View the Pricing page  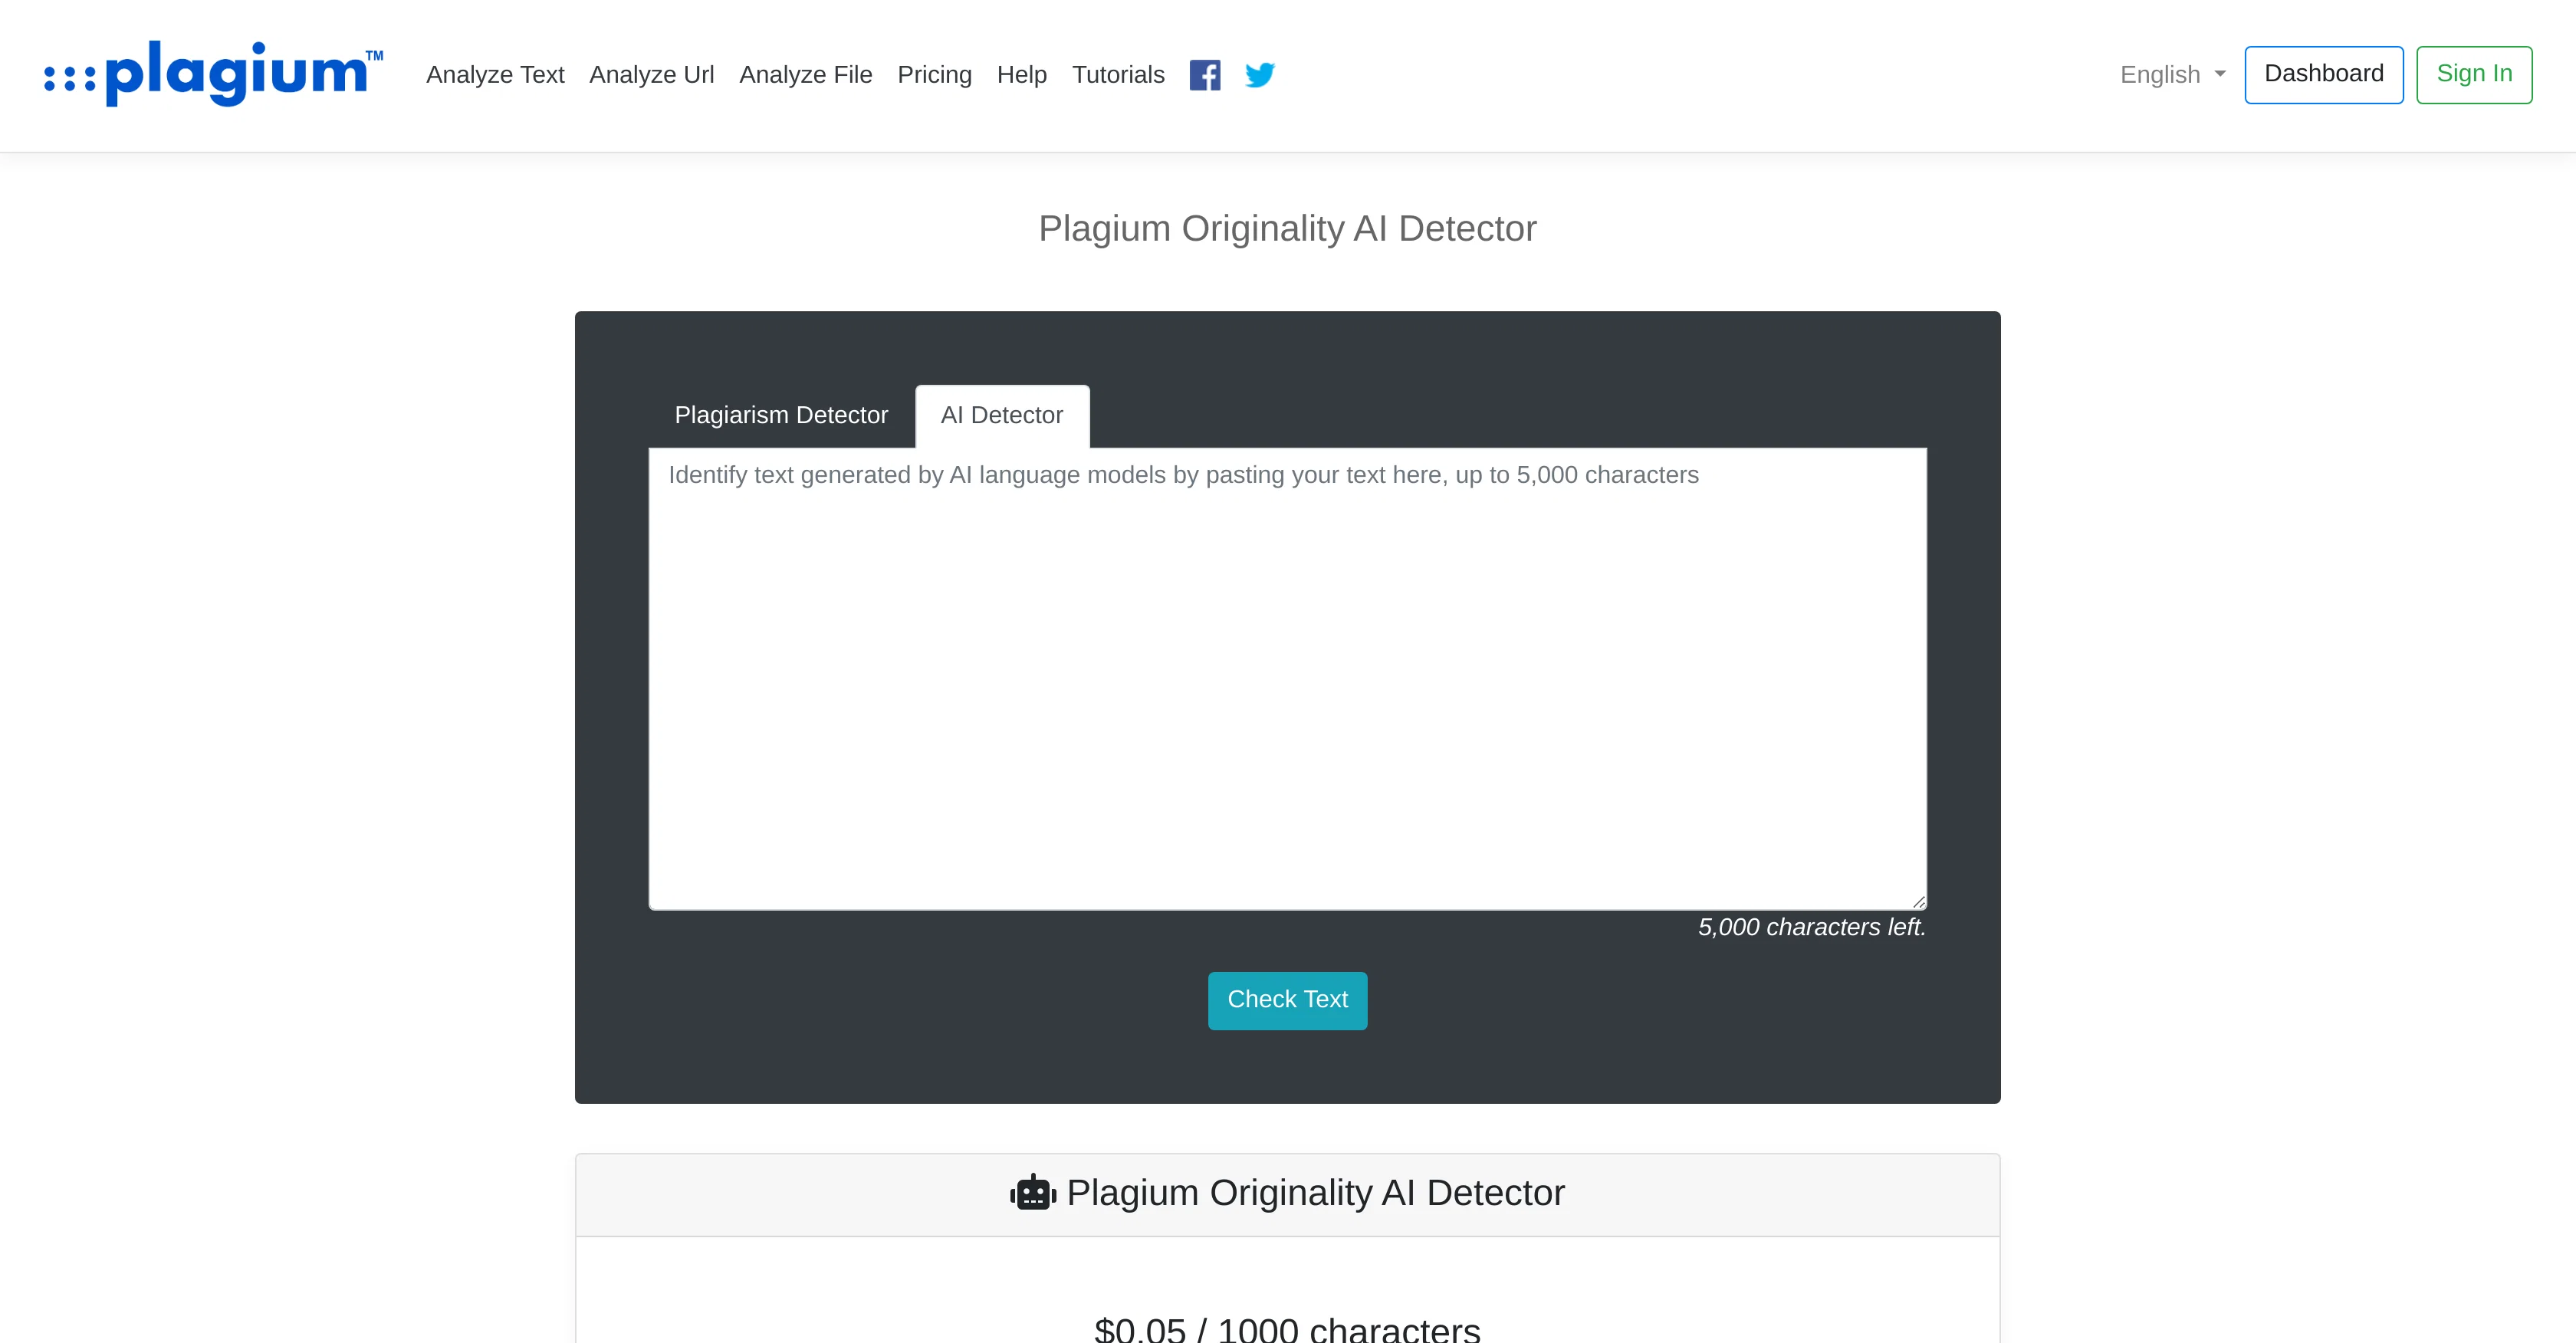pos(935,75)
